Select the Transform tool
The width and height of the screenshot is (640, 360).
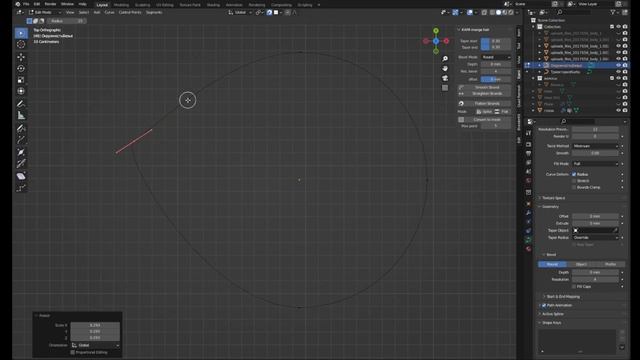pos(21,91)
